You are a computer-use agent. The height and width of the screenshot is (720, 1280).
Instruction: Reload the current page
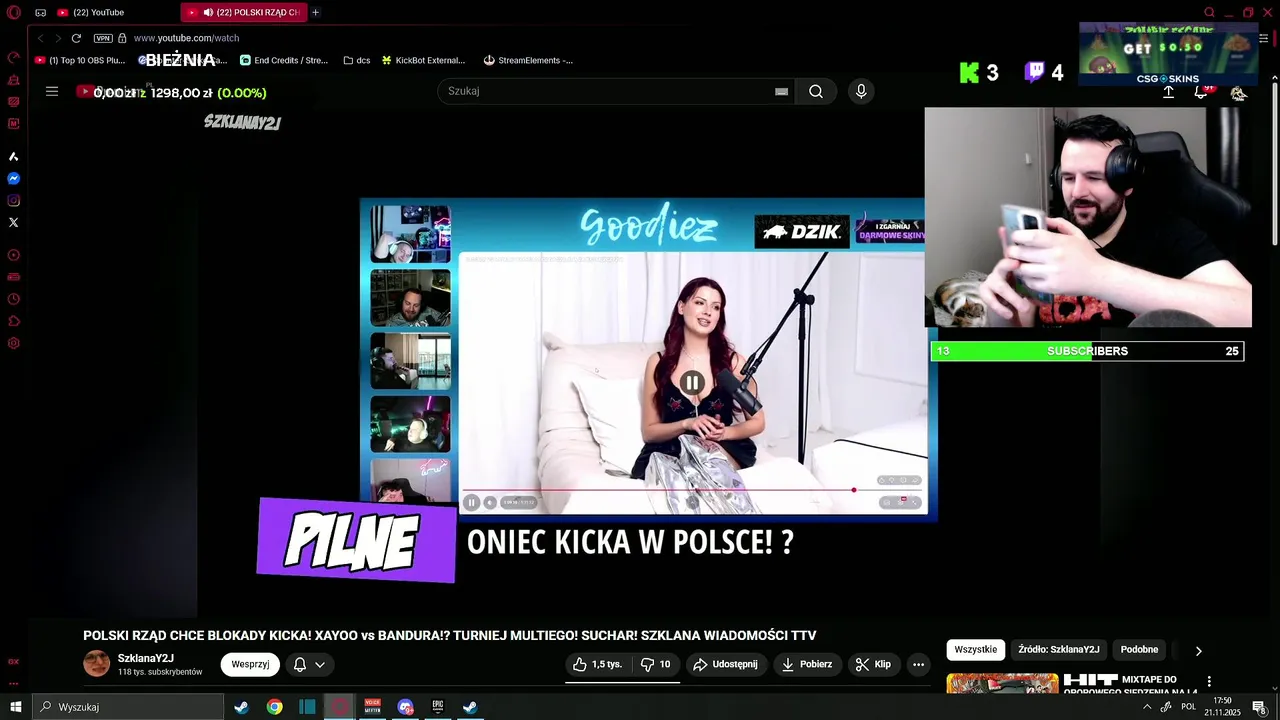[x=76, y=38]
